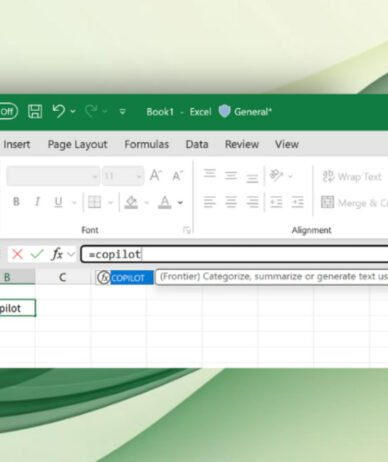
Task: Click Increase Indent icon
Action: coord(297,202)
